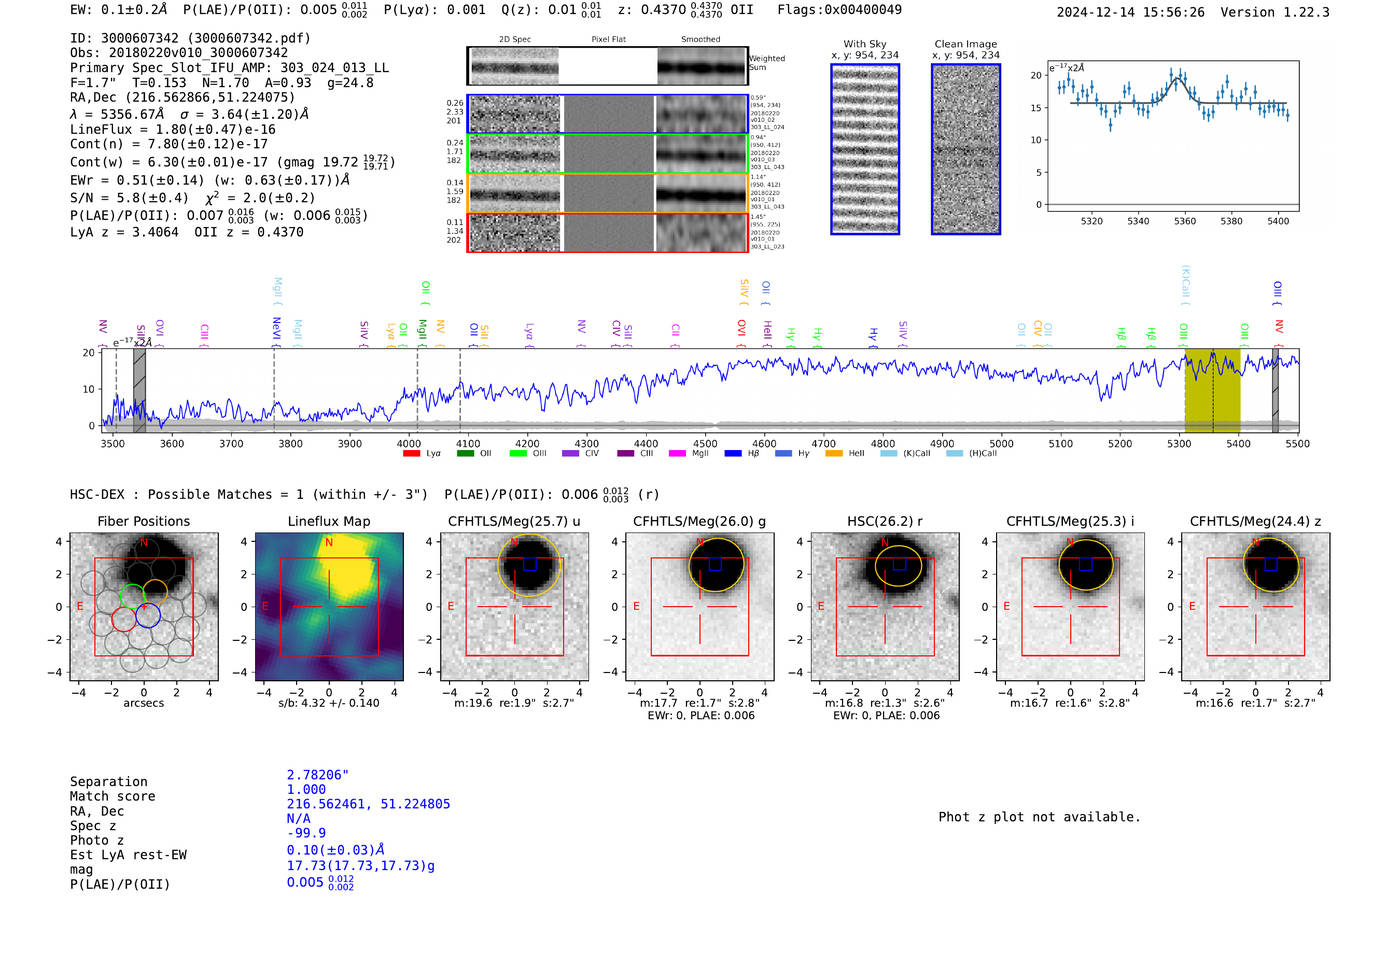Click the 'Obs: 20180220v010_3000607342' line
This screenshot has height=953, width=1400.
(179, 53)
